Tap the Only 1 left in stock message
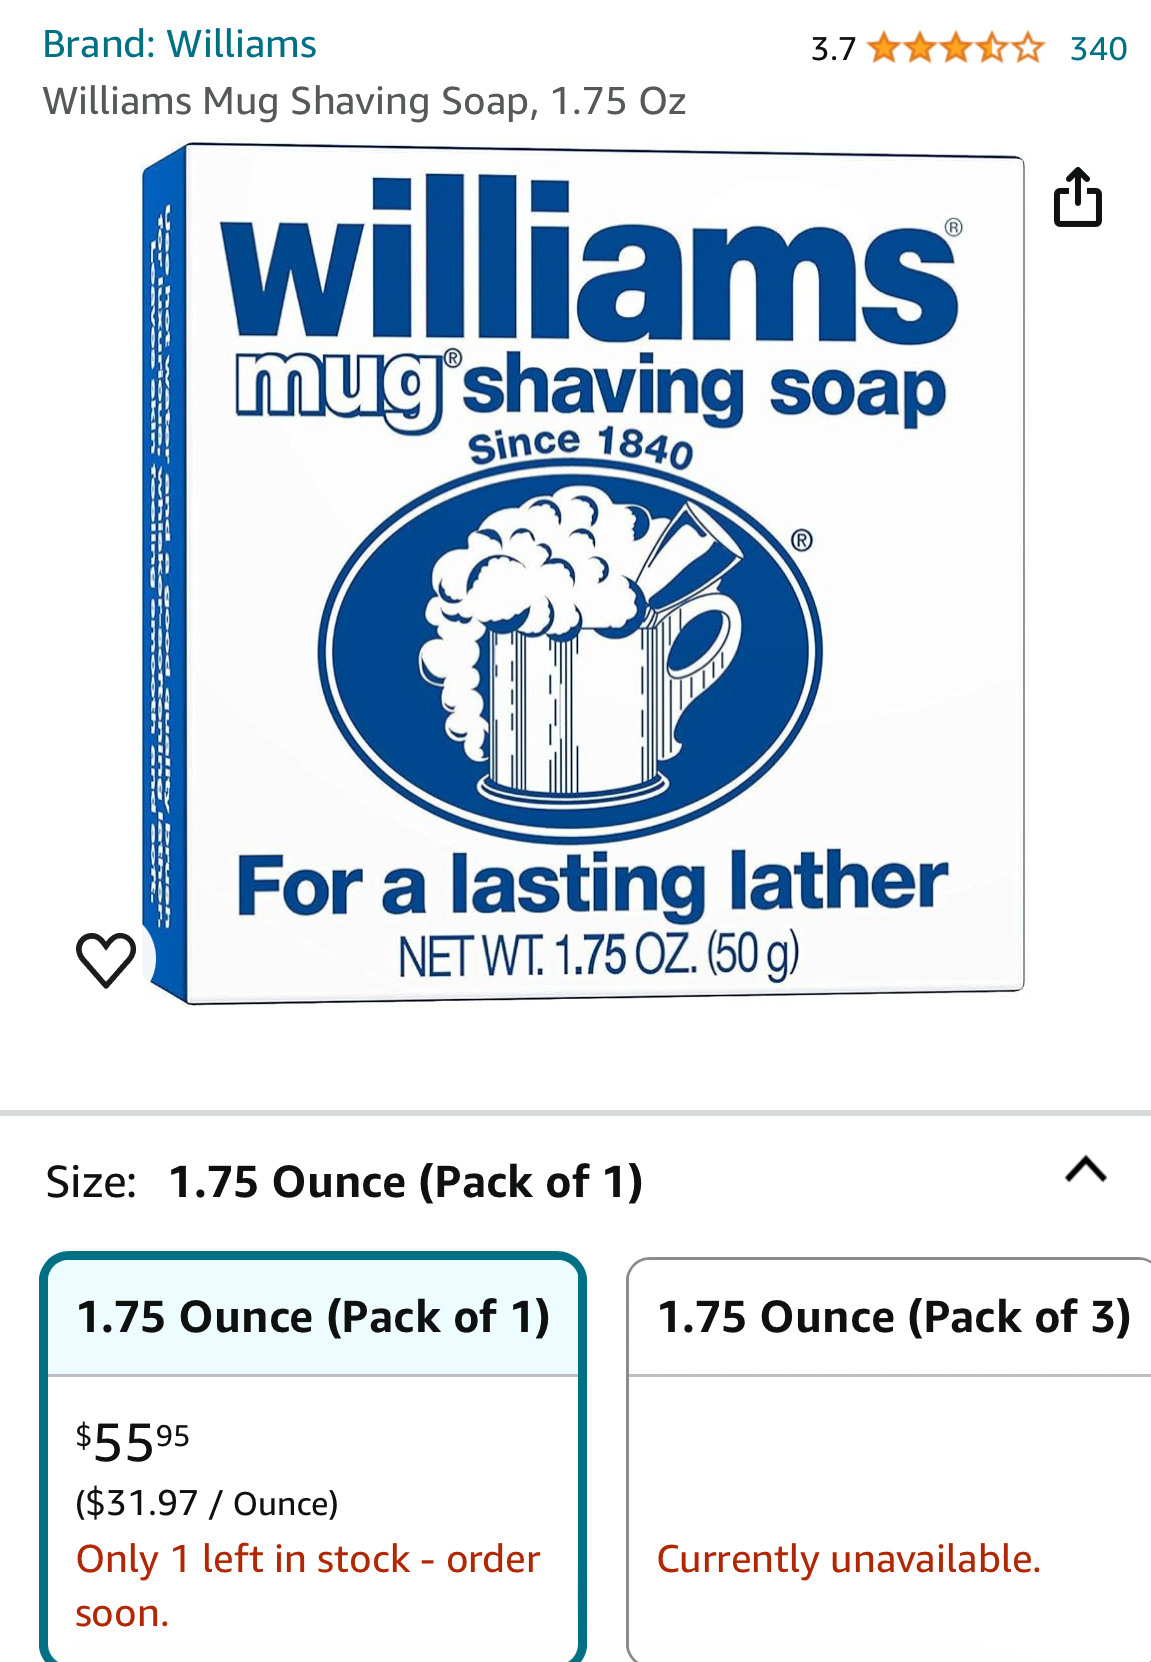The width and height of the screenshot is (1151, 1662). (x=308, y=1586)
